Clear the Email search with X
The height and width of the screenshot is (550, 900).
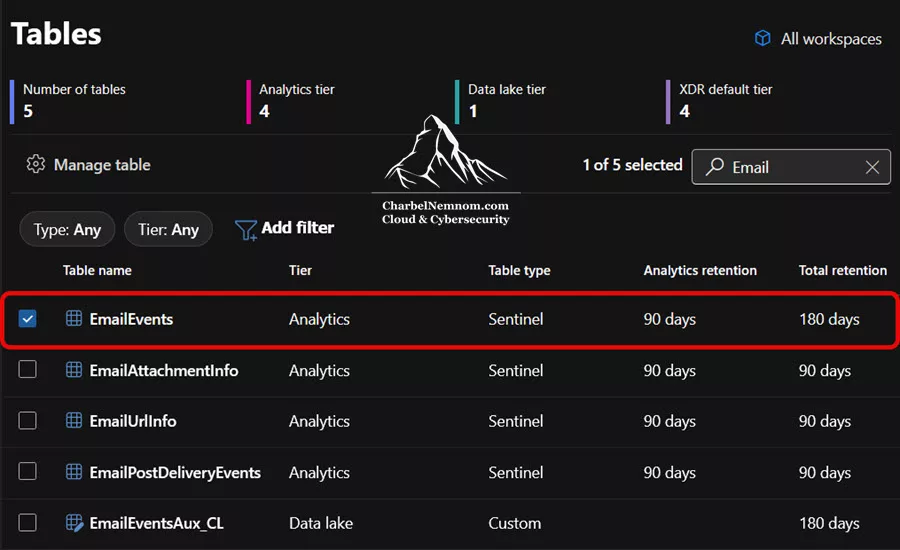[x=872, y=167]
